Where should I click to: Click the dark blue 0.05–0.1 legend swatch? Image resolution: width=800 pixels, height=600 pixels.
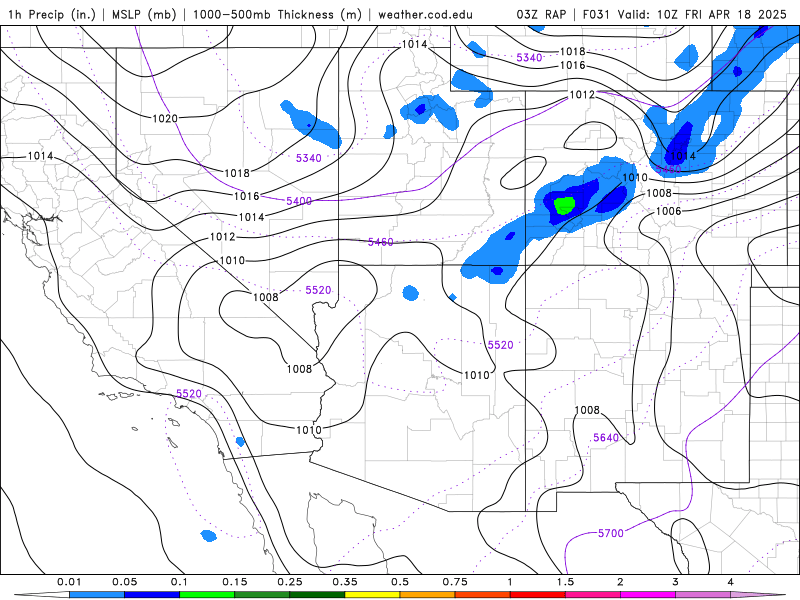[x=152, y=594]
